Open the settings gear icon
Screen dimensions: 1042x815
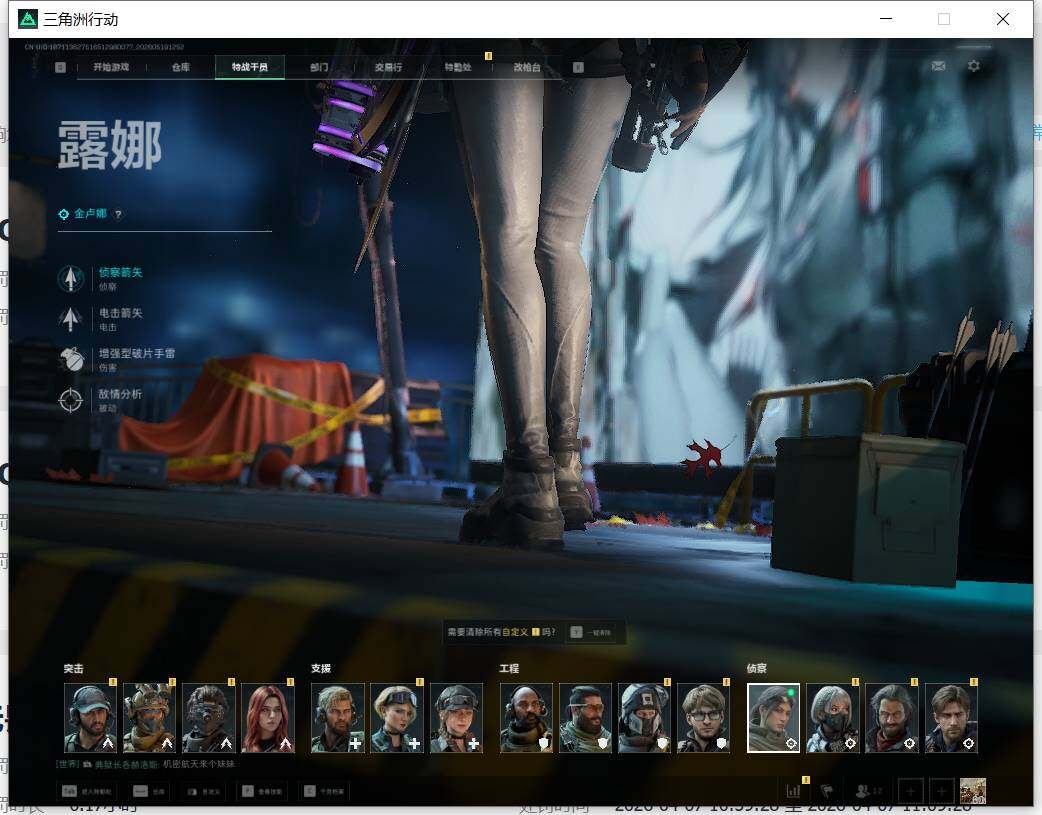click(x=974, y=66)
